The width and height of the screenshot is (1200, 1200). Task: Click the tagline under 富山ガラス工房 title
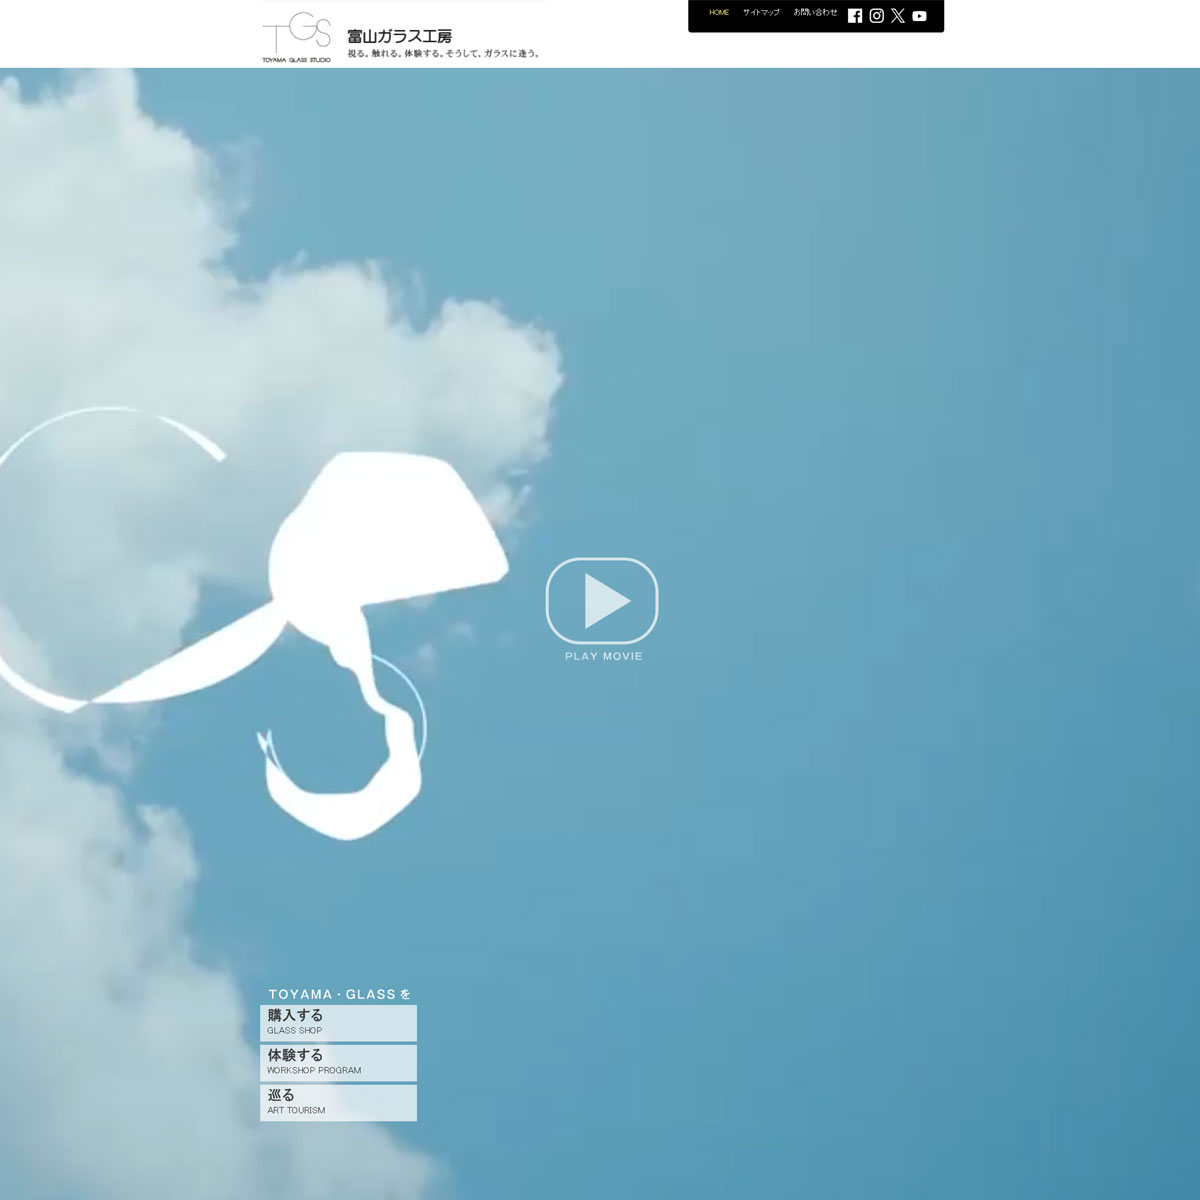click(443, 54)
